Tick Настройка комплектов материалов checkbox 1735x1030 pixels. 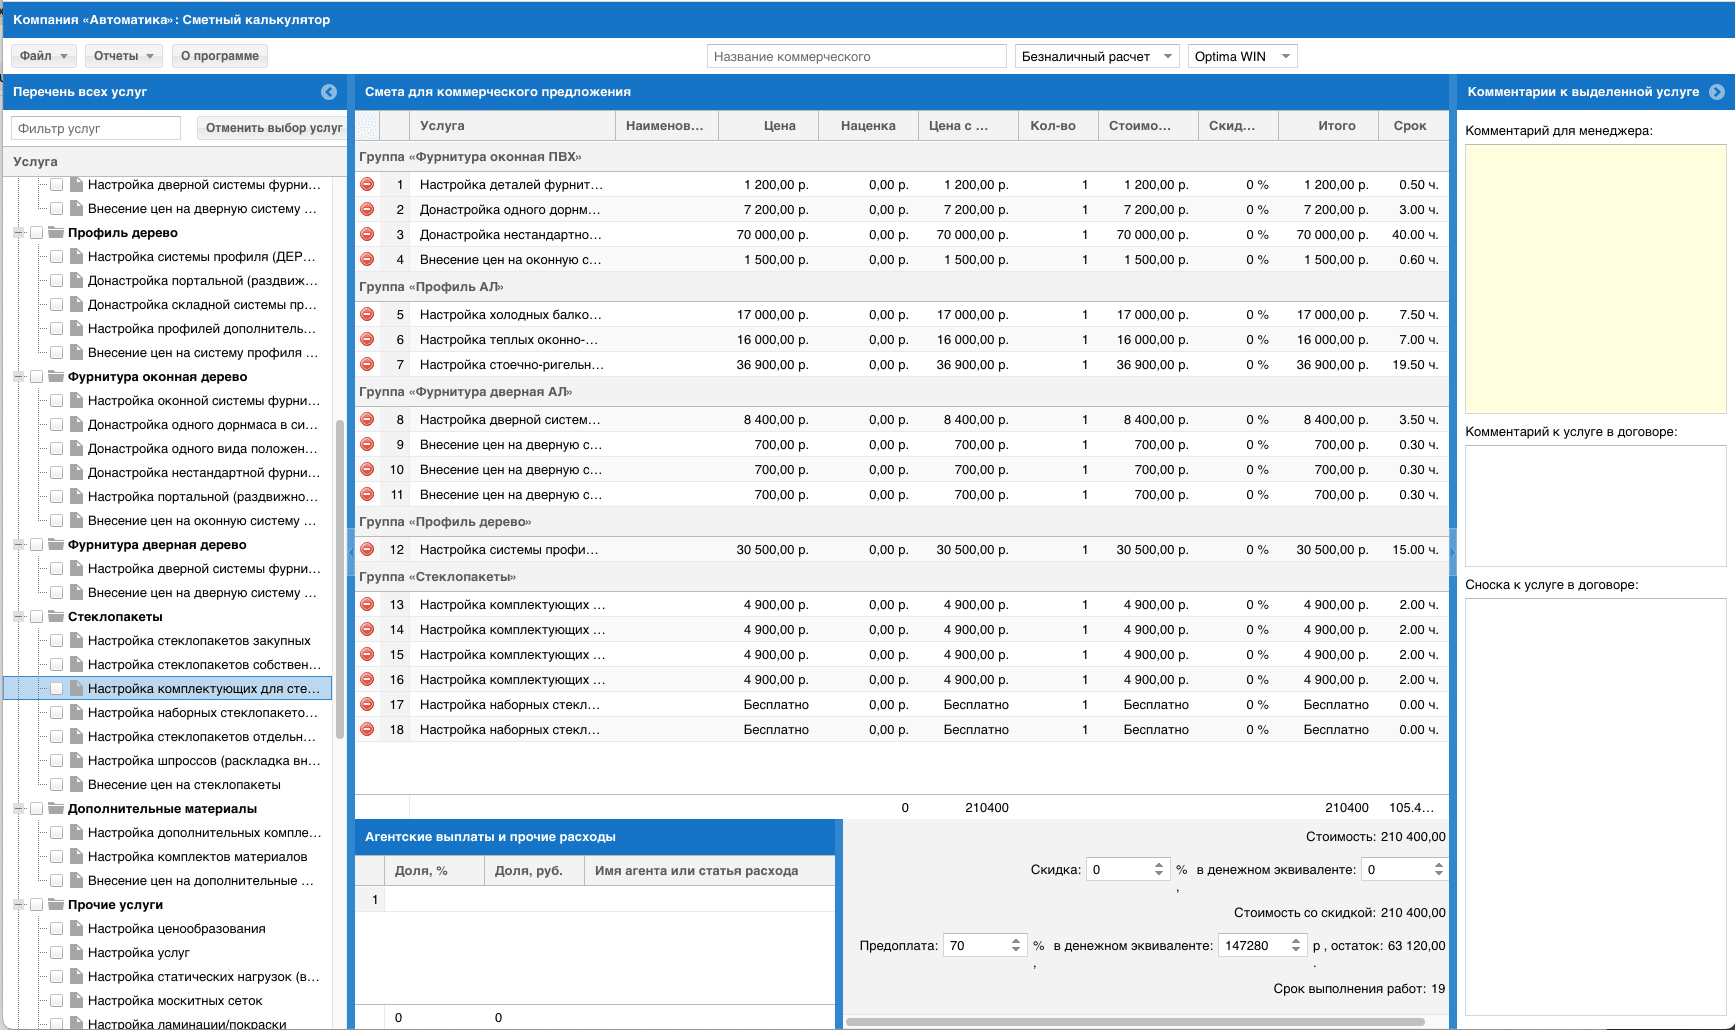pyautogui.click(x=57, y=857)
